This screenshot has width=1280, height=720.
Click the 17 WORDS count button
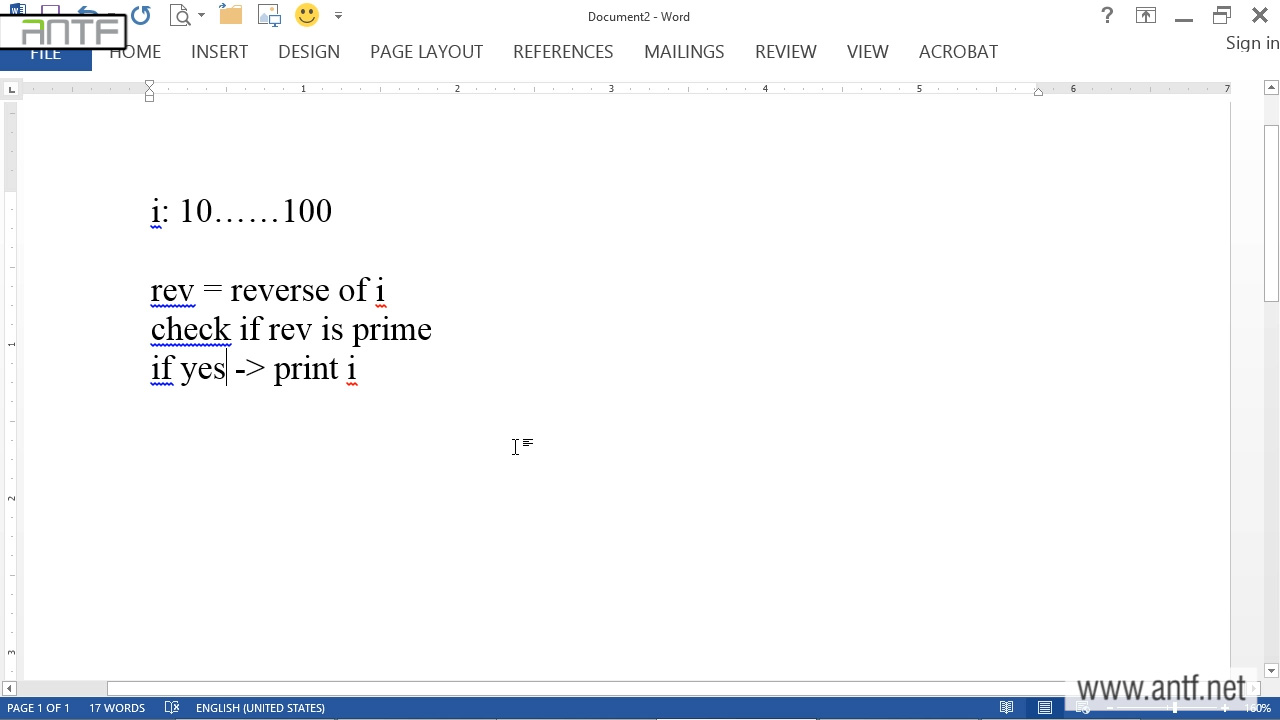click(x=117, y=708)
